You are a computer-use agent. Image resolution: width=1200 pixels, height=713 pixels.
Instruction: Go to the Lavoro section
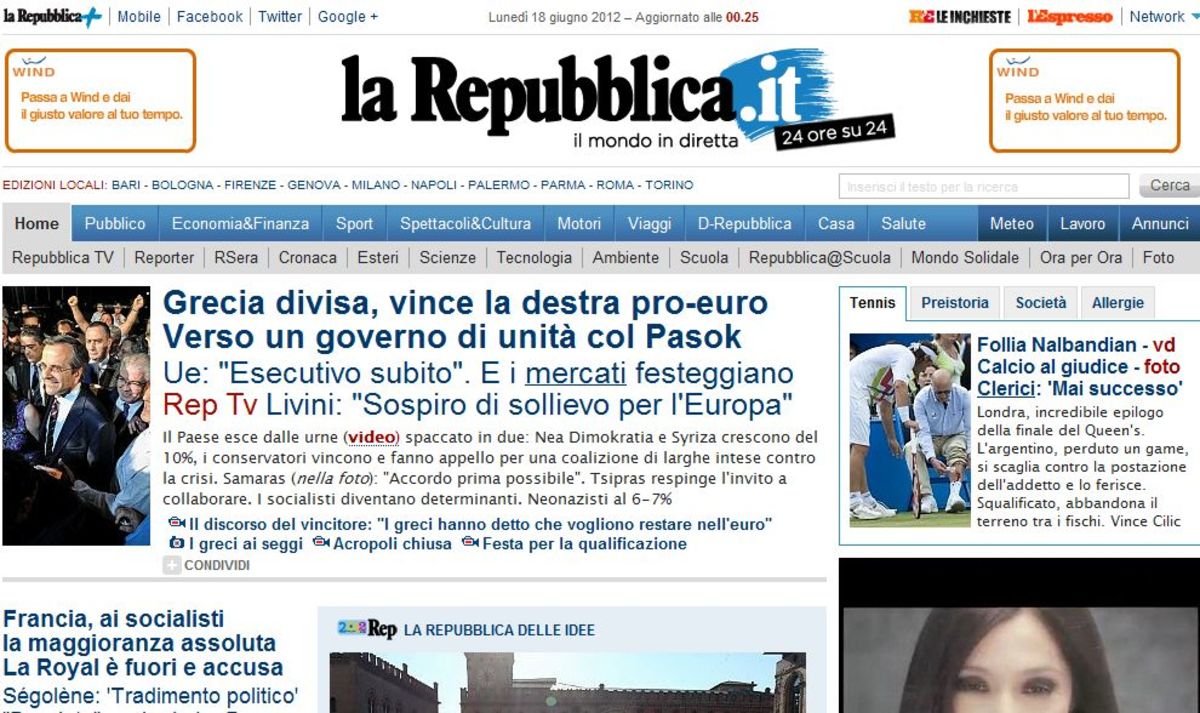click(1083, 224)
